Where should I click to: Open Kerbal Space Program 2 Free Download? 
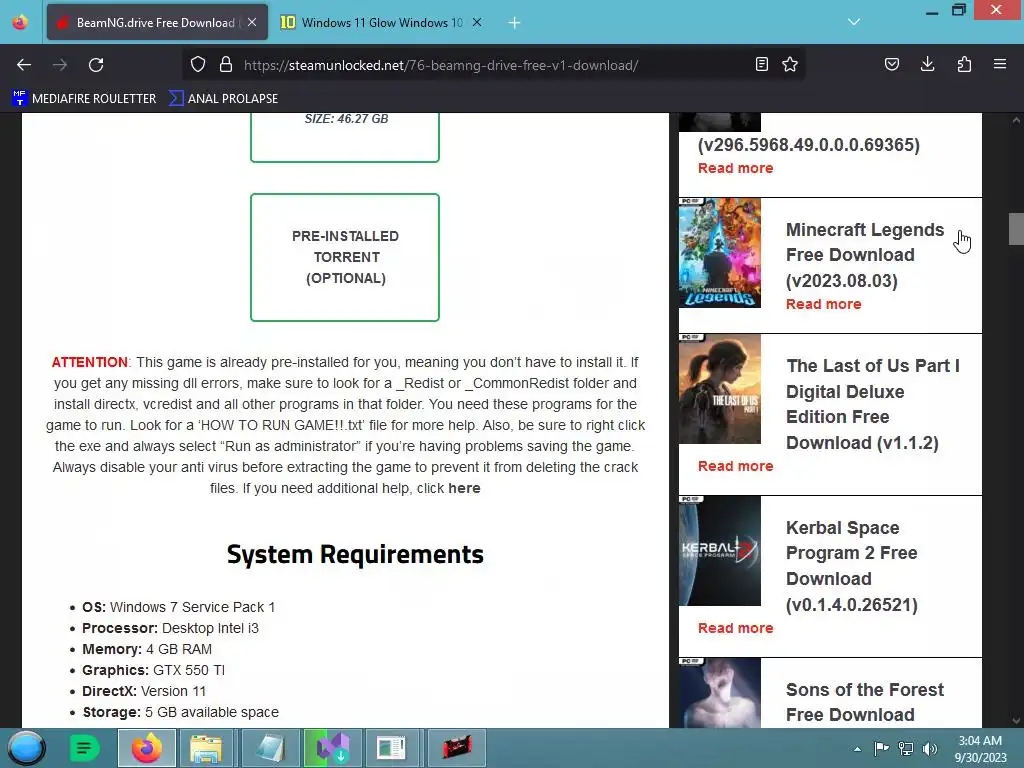click(852, 566)
